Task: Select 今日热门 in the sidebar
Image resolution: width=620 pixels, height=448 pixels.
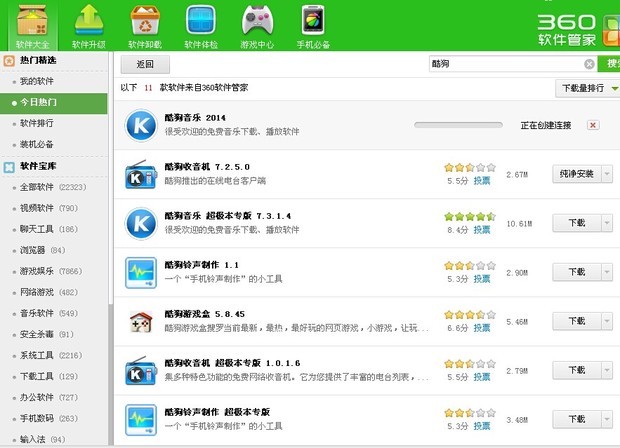Action: point(53,103)
